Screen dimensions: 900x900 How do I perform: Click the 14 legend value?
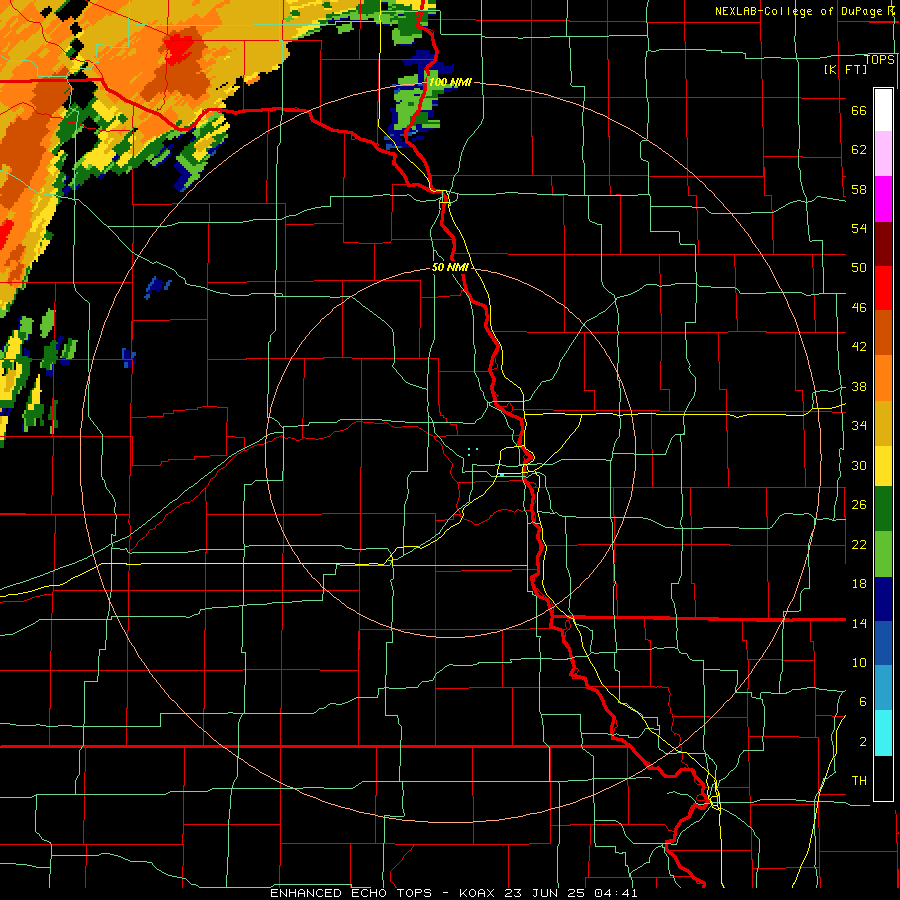coord(859,623)
